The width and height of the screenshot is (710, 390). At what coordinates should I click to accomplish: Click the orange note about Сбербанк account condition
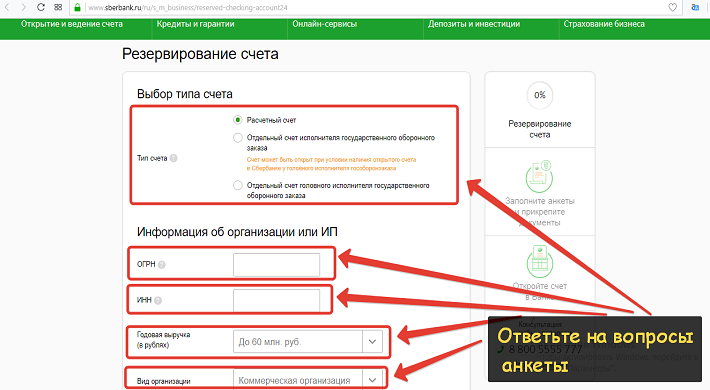pos(331,164)
